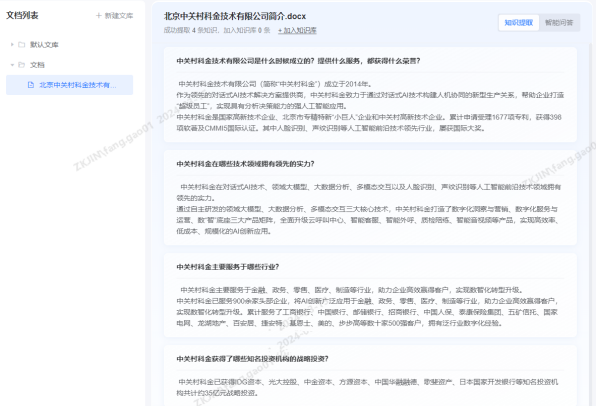Click the +加入知识库 link
The image size is (596, 406).
pos(297,30)
